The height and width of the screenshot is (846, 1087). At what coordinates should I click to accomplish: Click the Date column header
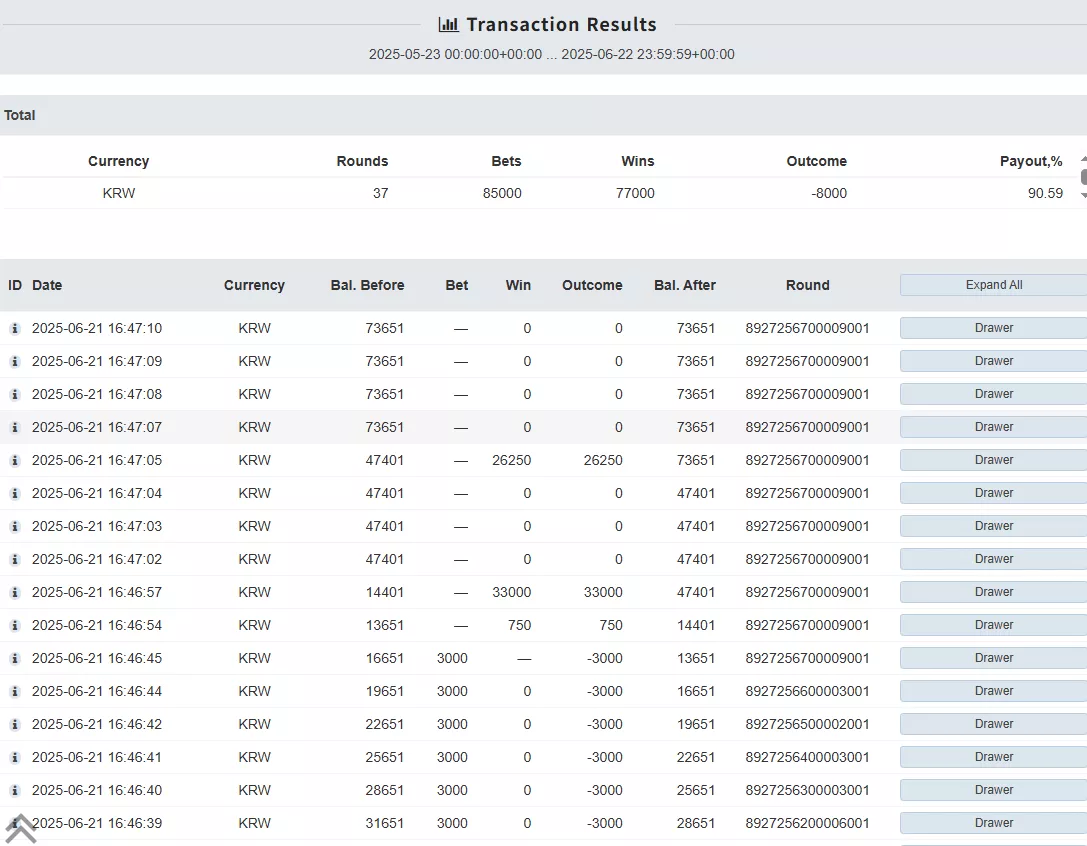(47, 285)
